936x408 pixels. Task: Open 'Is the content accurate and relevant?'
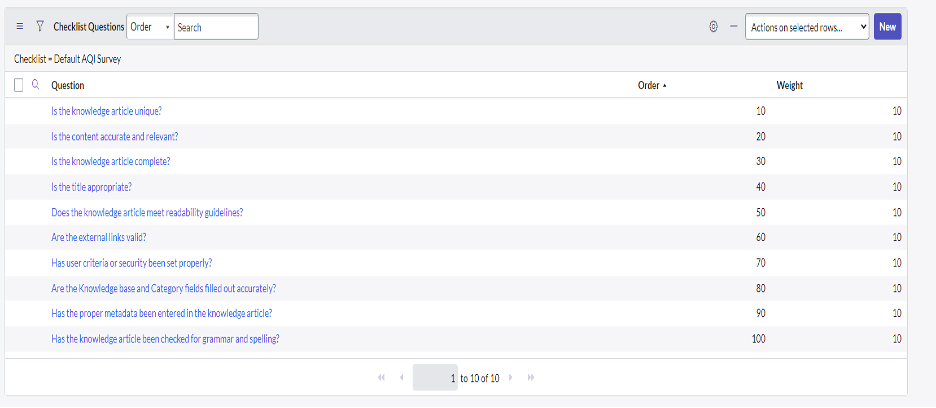coord(115,136)
